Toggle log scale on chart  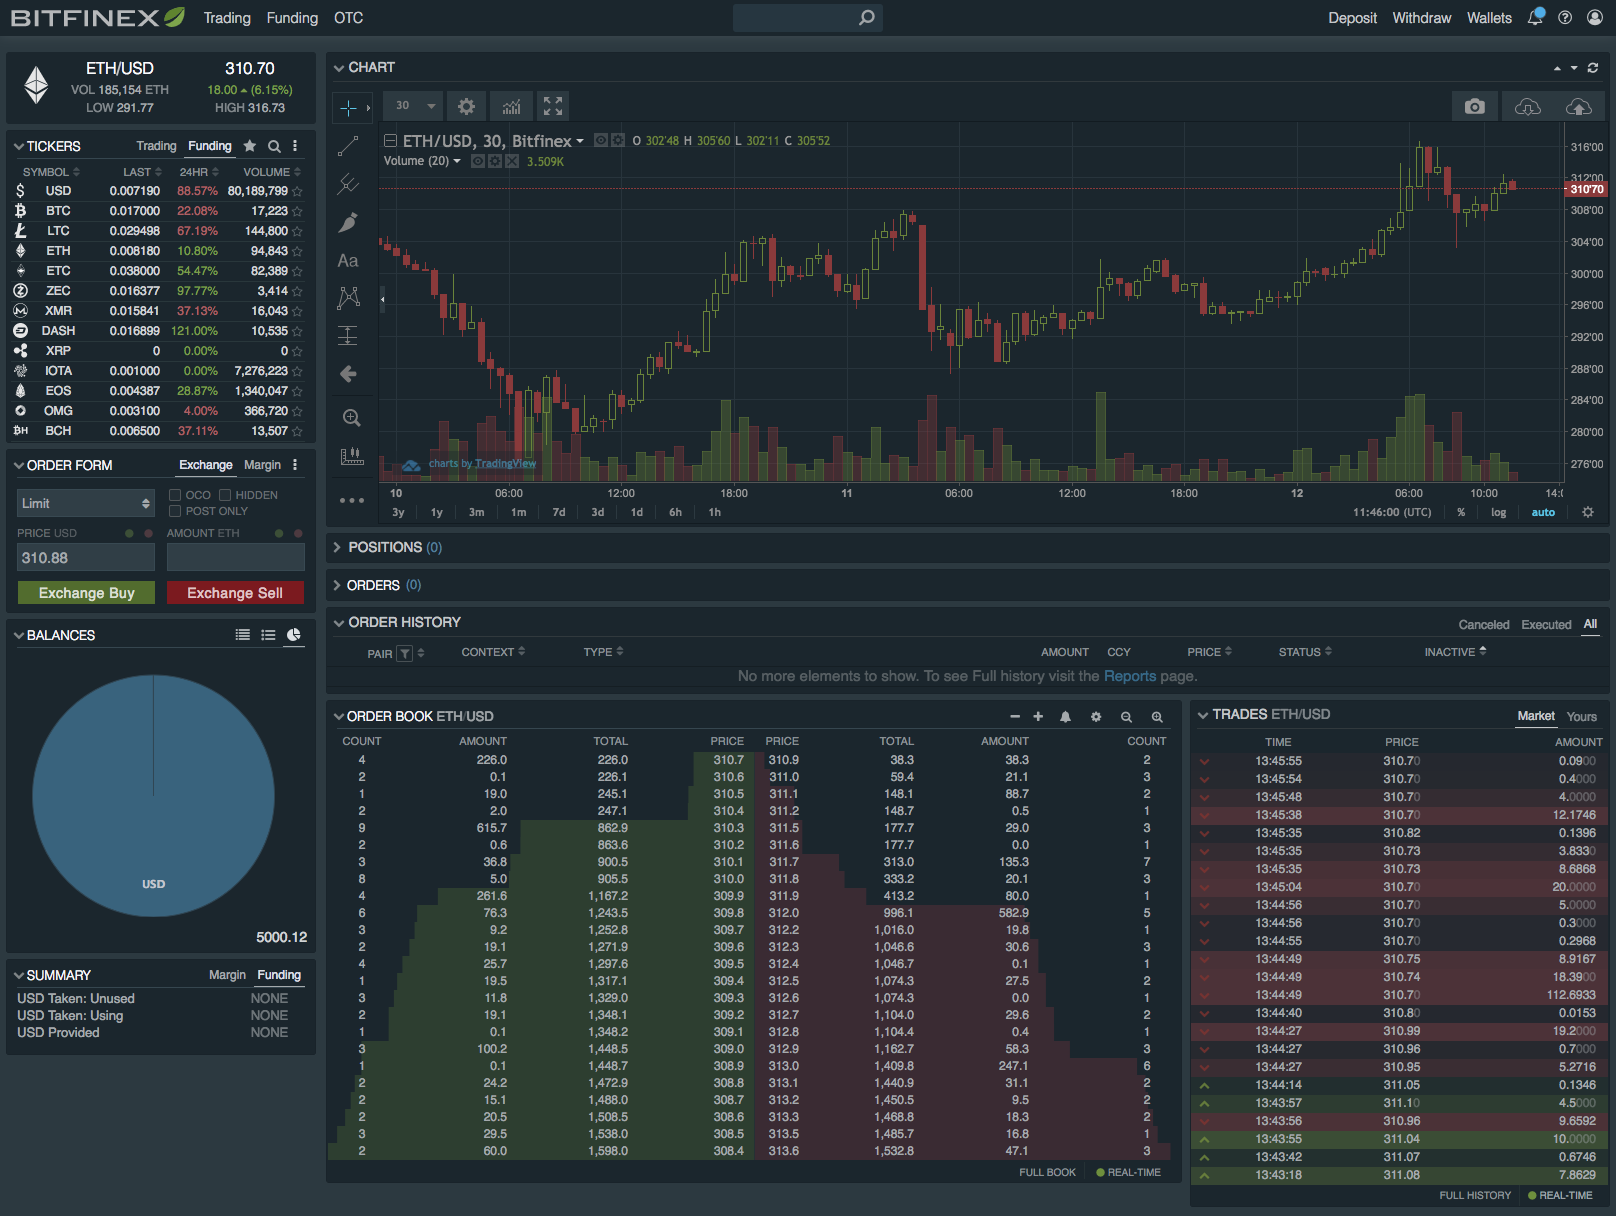[x=1498, y=512]
